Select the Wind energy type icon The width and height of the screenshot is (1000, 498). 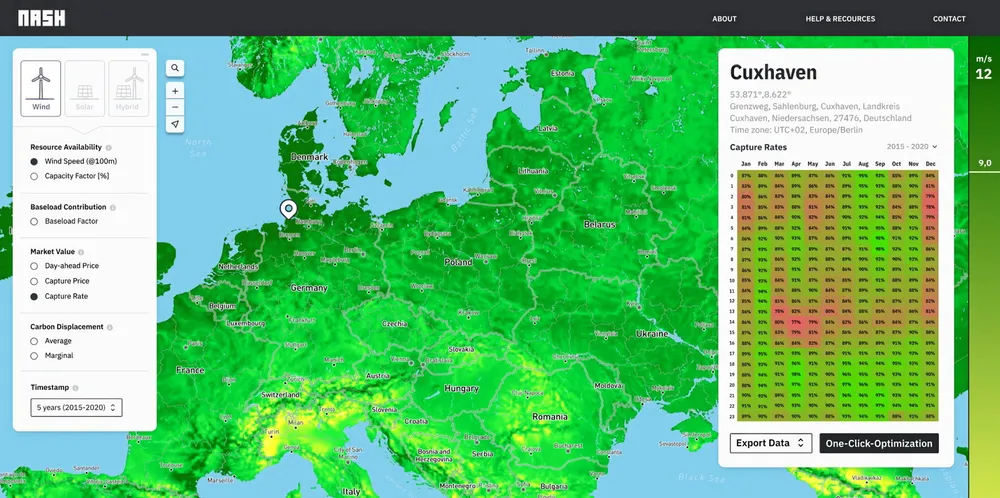tap(41, 88)
